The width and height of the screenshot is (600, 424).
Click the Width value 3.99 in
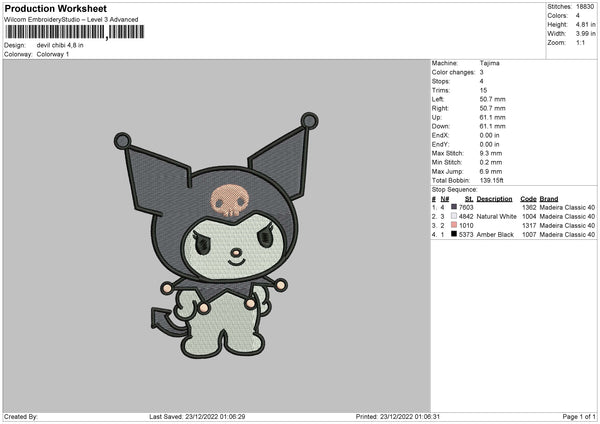pyautogui.click(x=585, y=34)
